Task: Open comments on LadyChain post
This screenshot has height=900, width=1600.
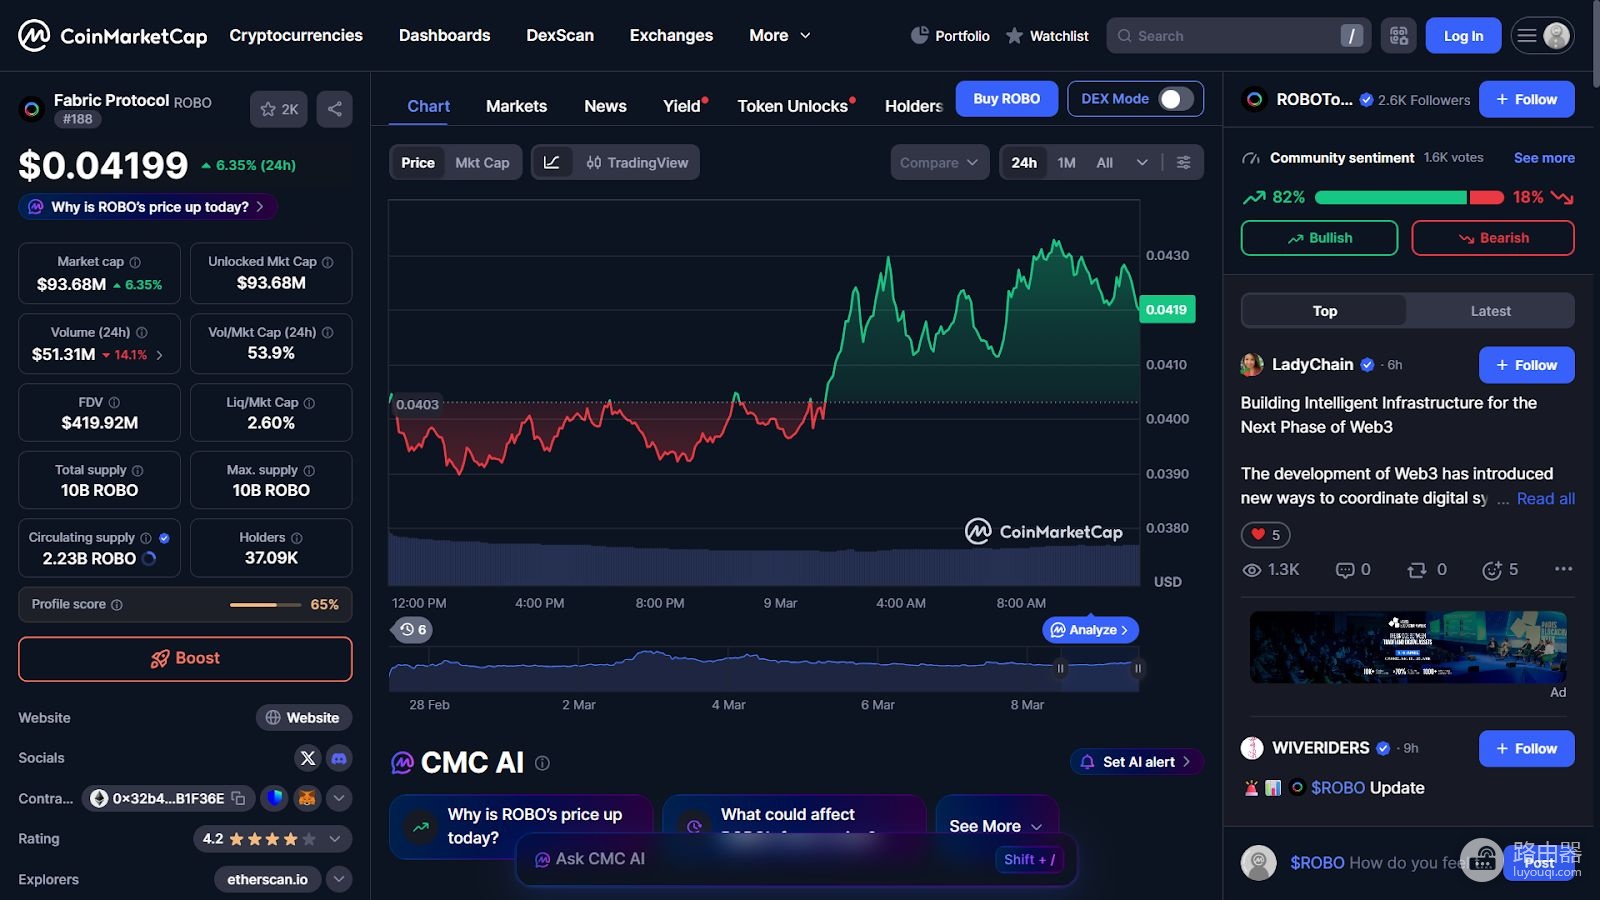Action: (1353, 570)
